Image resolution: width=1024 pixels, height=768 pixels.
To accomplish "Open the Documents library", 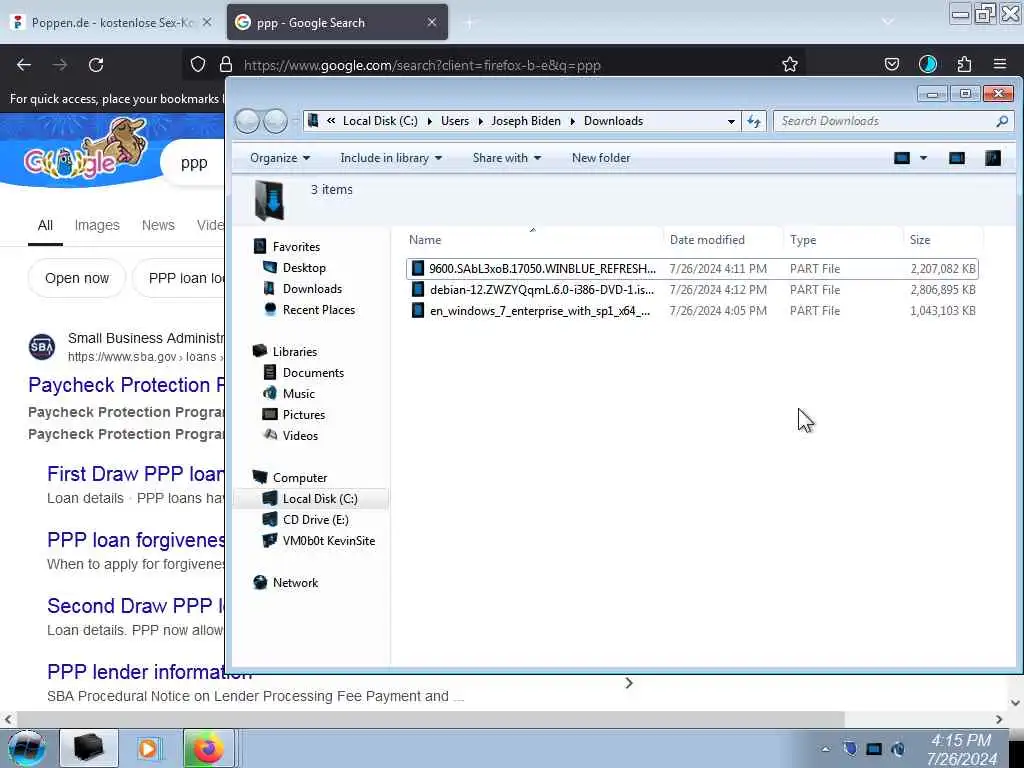I will (313, 373).
